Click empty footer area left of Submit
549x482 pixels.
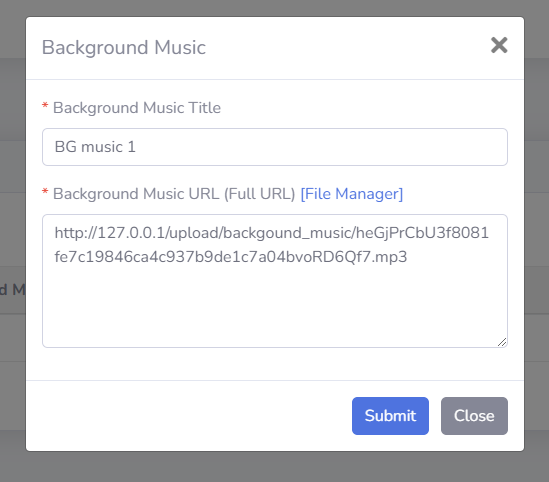click(x=189, y=416)
